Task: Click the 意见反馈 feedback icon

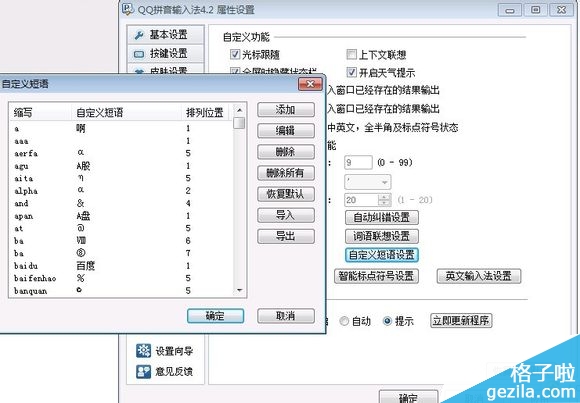Action: click(x=144, y=372)
